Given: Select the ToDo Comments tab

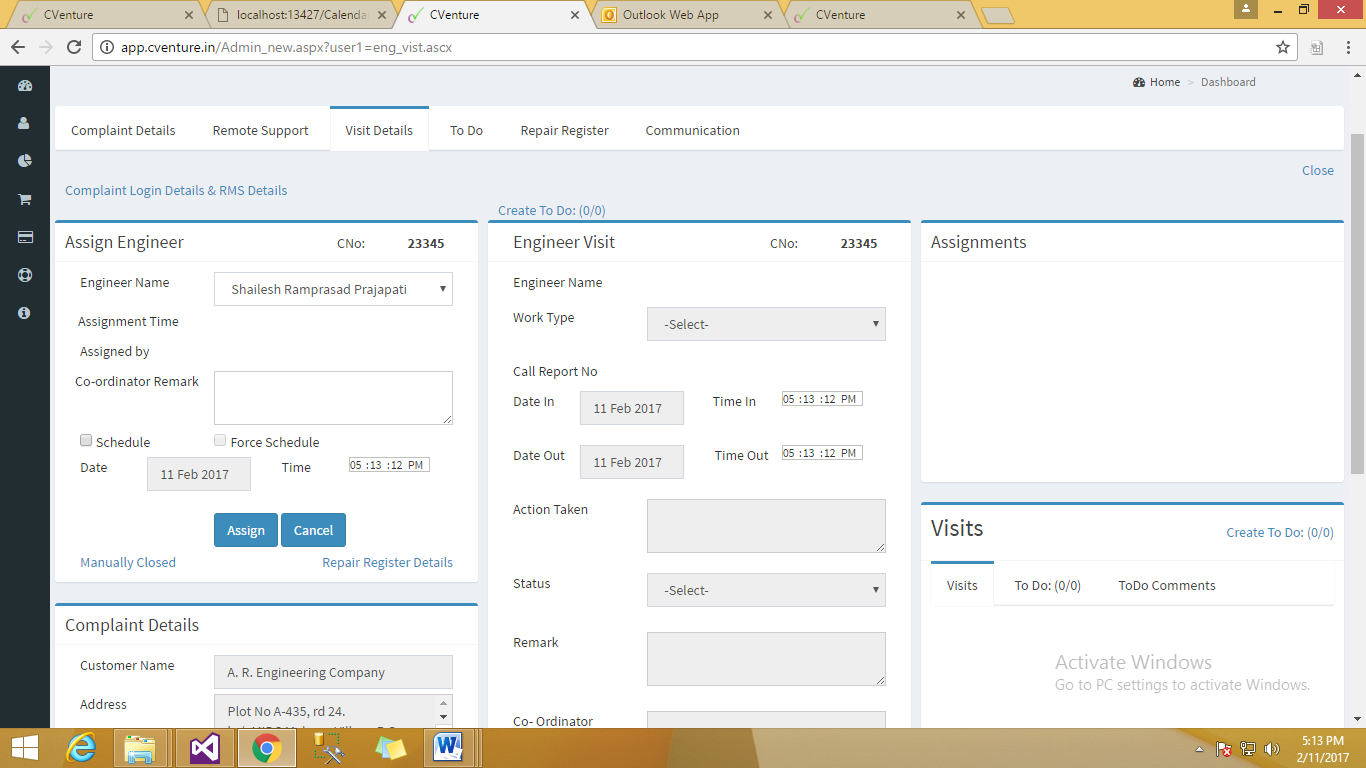Looking at the screenshot, I should click(x=1167, y=585).
